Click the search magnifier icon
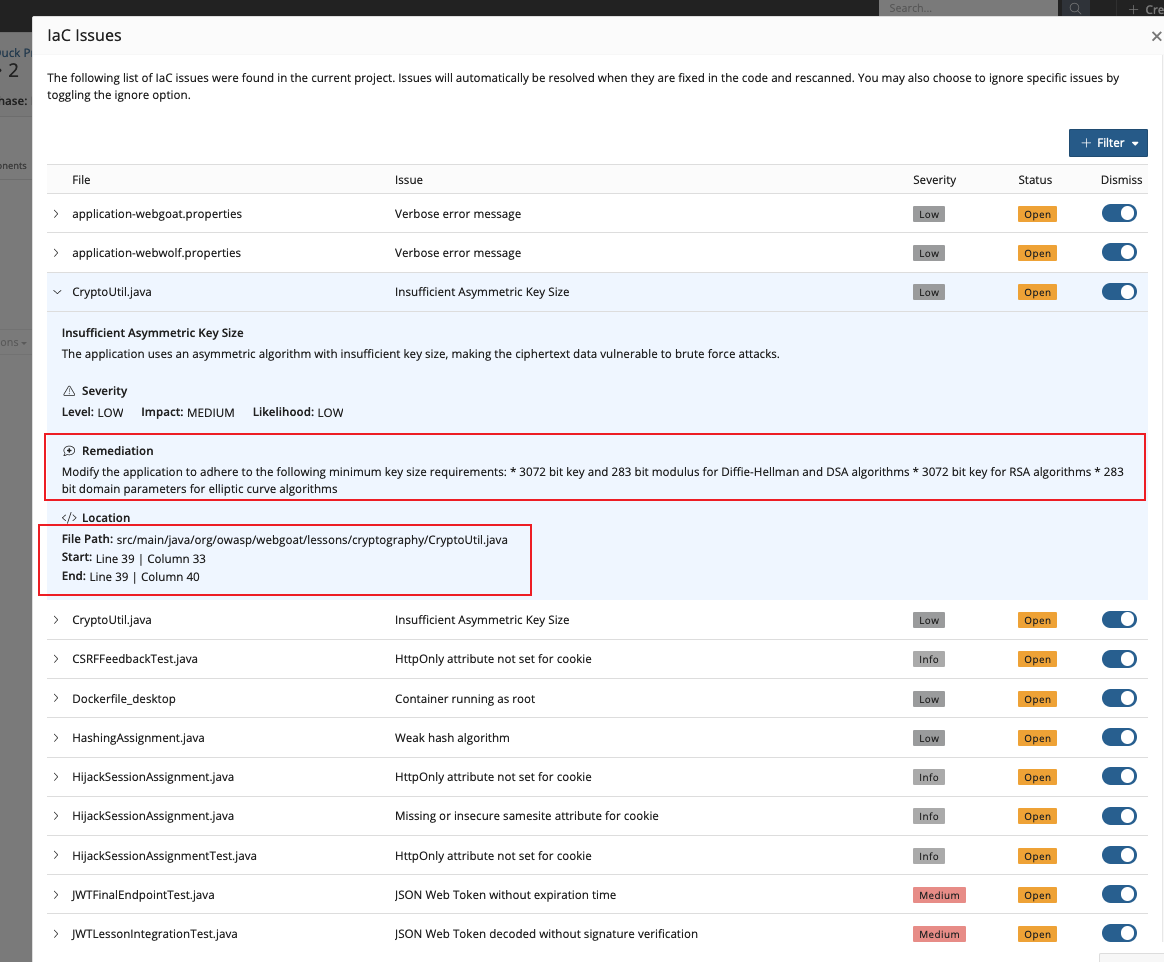Viewport: 1164px width, 962px height. pos(1074,8)
